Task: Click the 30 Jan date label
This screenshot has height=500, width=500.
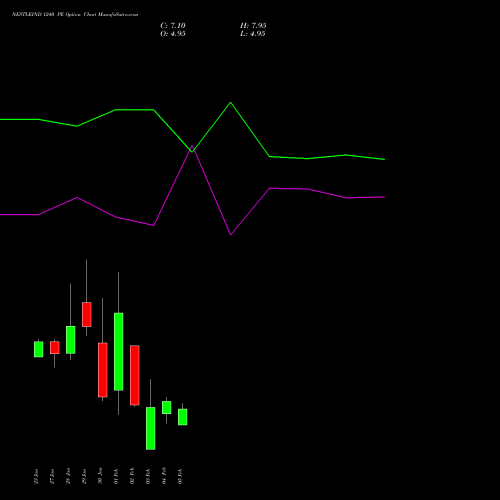Action: click(100, 476)
